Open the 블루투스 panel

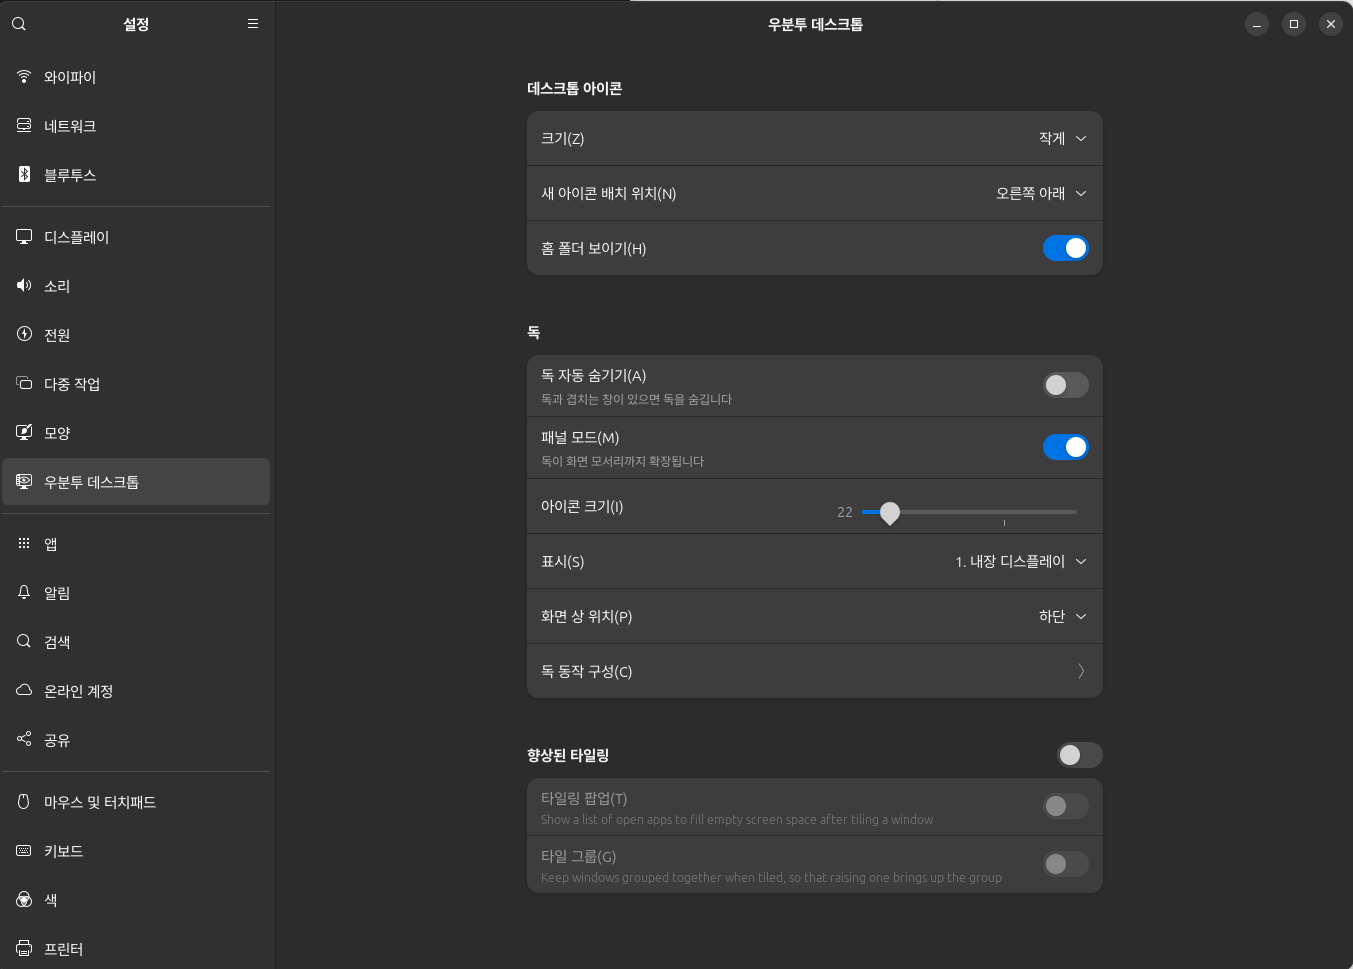(x=136, y=175)
